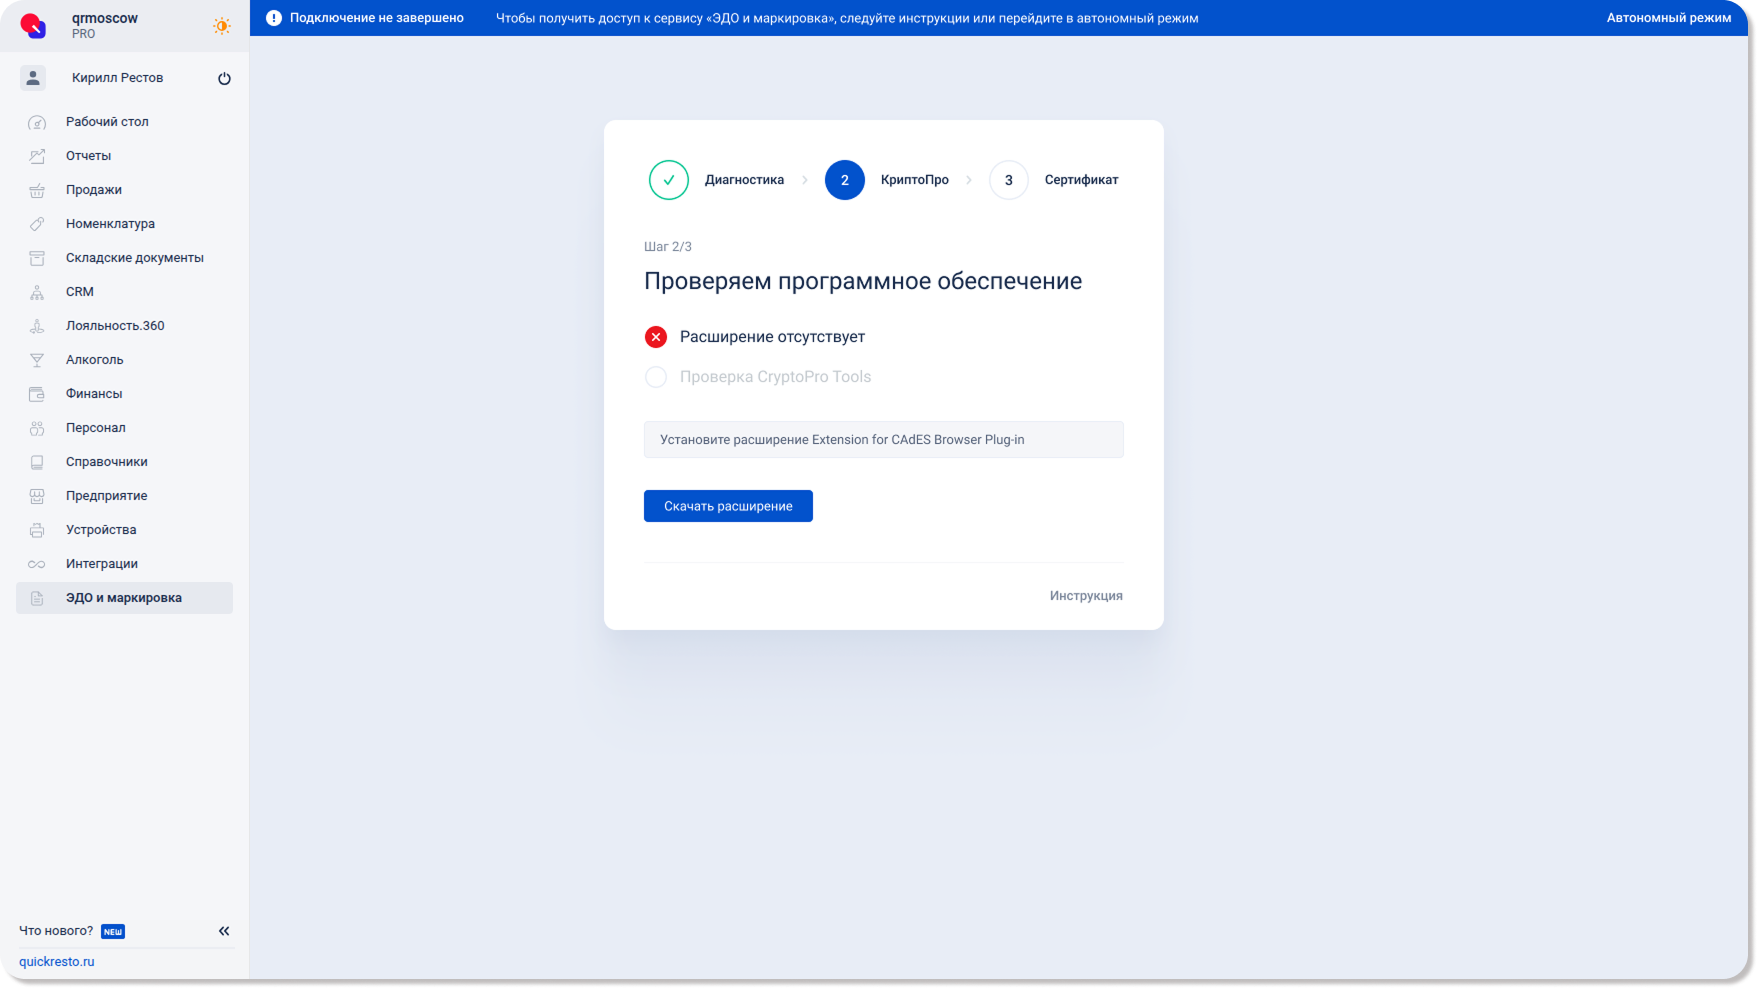Open the user profile avatar icon

point(33,78)
